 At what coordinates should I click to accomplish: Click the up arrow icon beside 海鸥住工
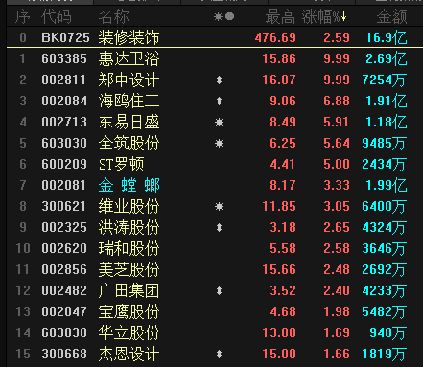point(219,101)
